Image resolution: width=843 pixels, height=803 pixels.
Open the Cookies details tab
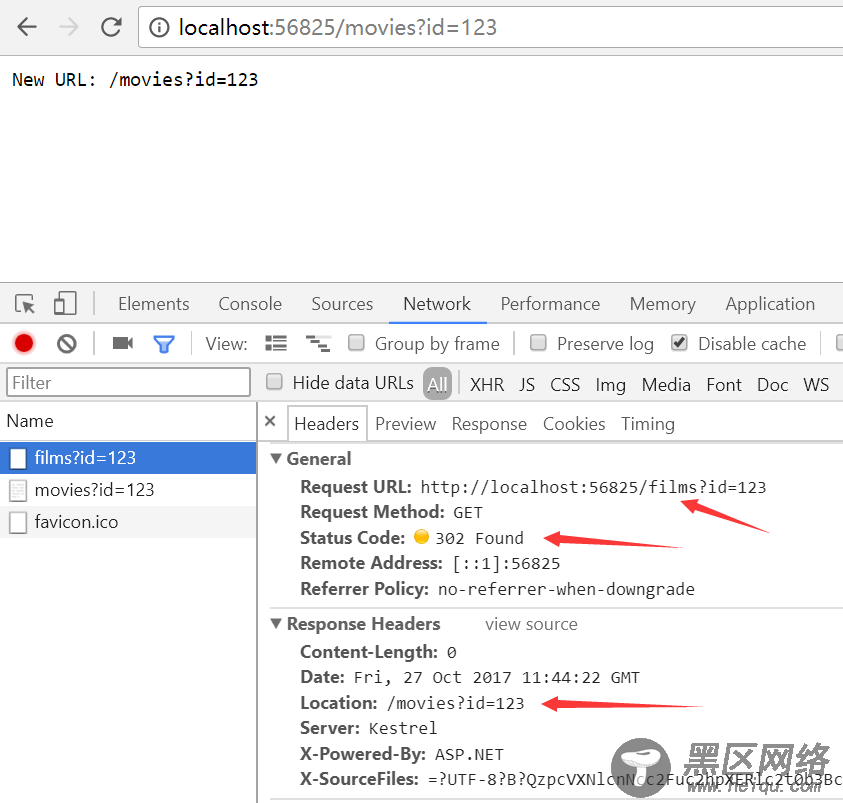tap(574, 424)
